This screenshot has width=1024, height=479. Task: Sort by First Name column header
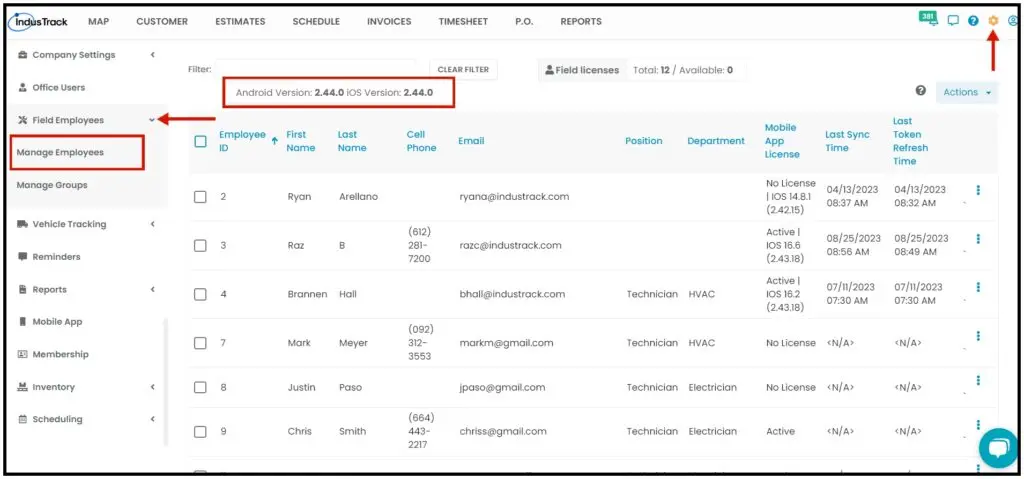coord(300,141)
